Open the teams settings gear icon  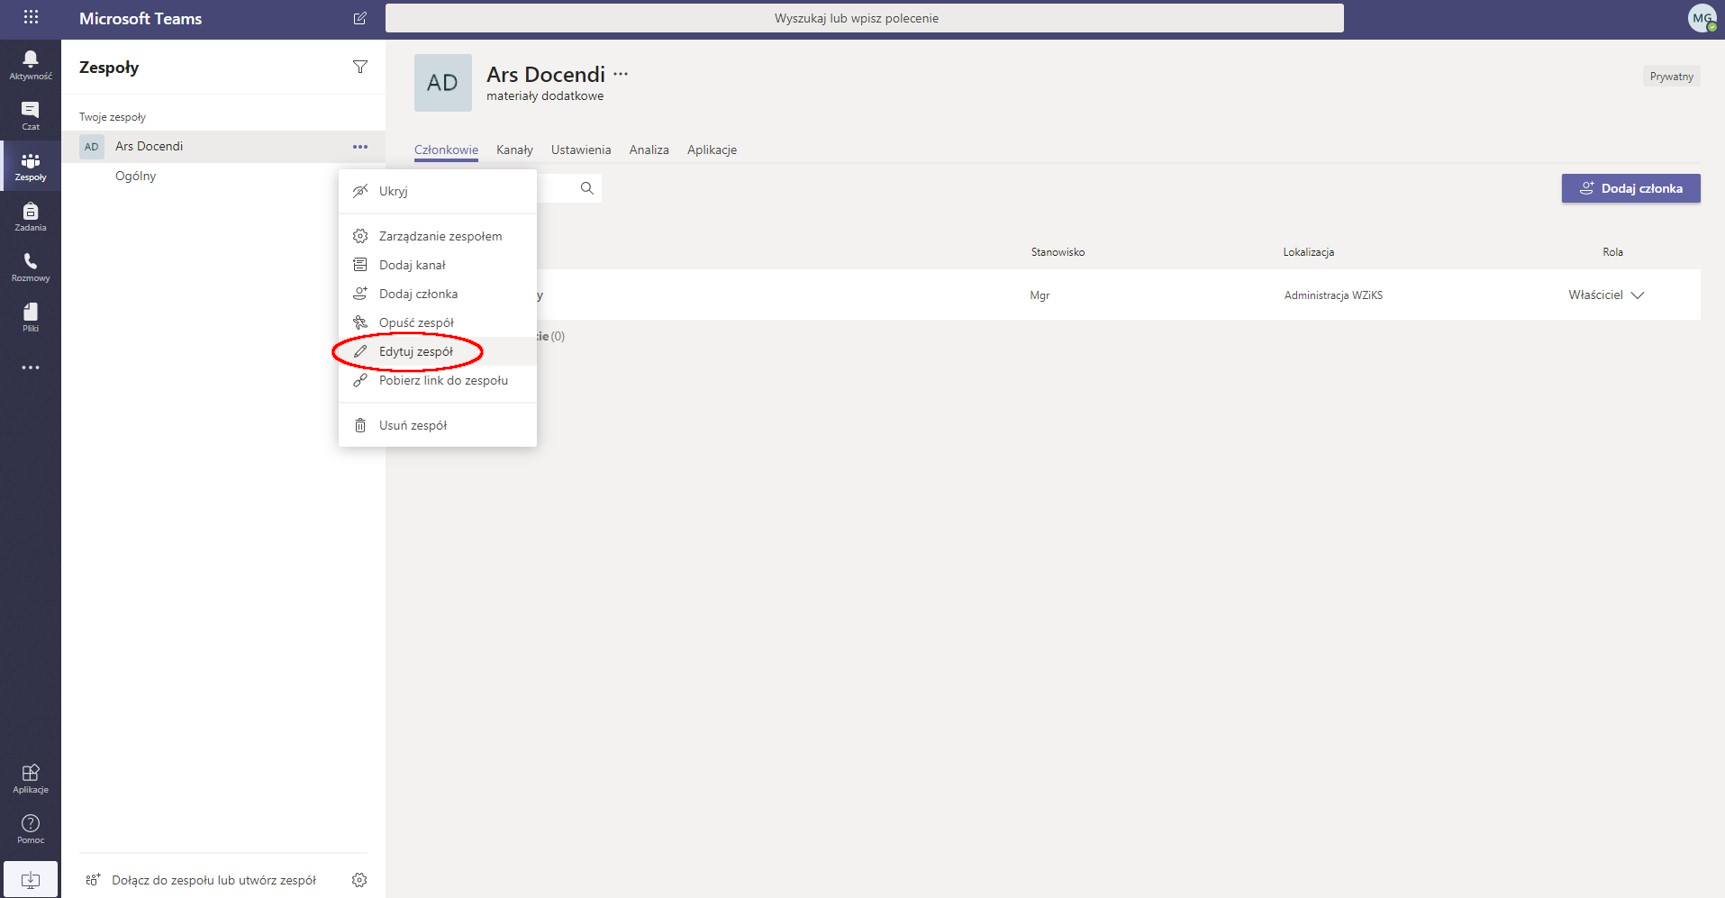pyautogui.click(x=359, y=880)
